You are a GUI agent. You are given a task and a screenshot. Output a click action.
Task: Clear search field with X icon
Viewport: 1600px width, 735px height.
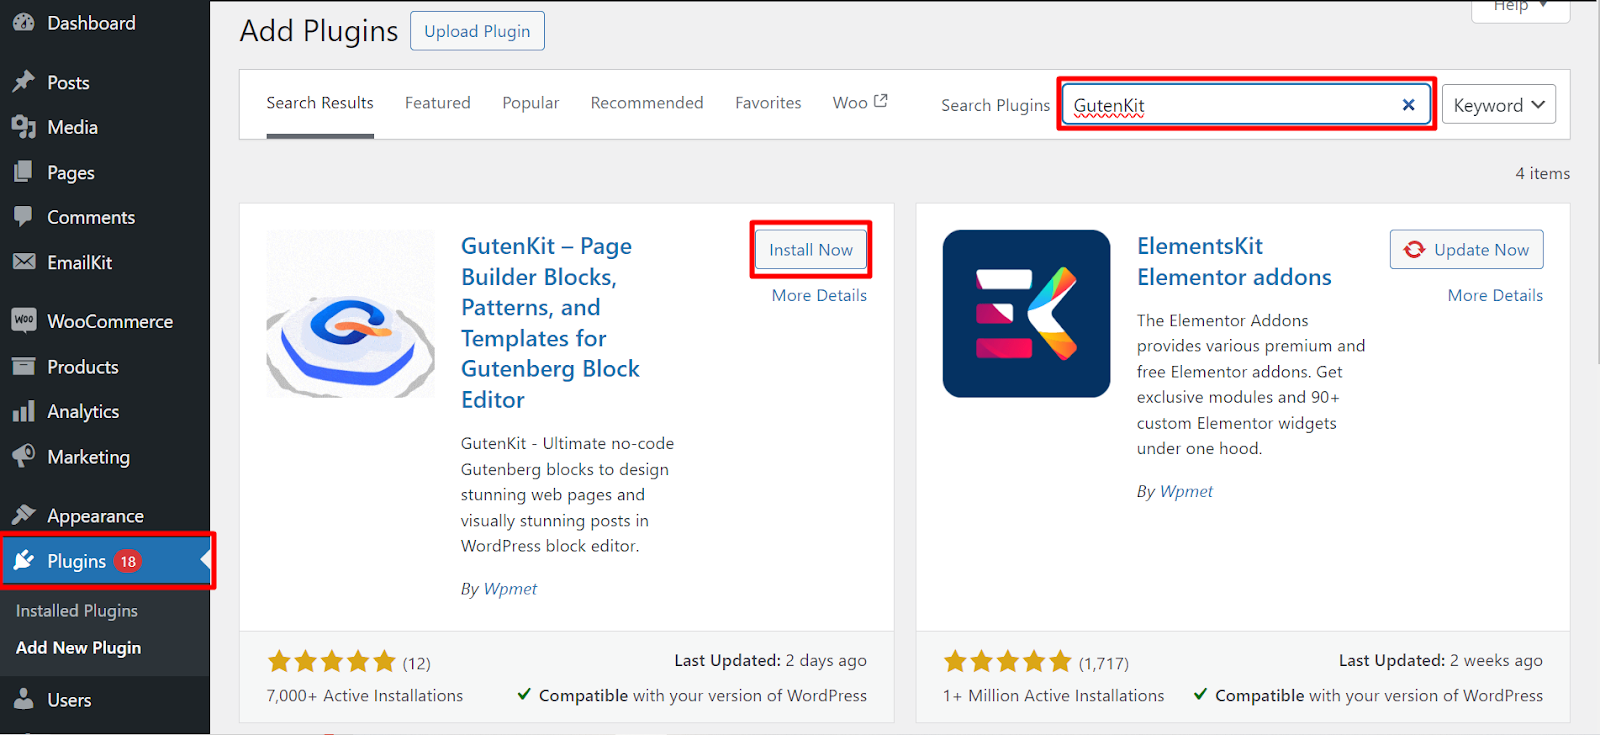(1408, 104)
